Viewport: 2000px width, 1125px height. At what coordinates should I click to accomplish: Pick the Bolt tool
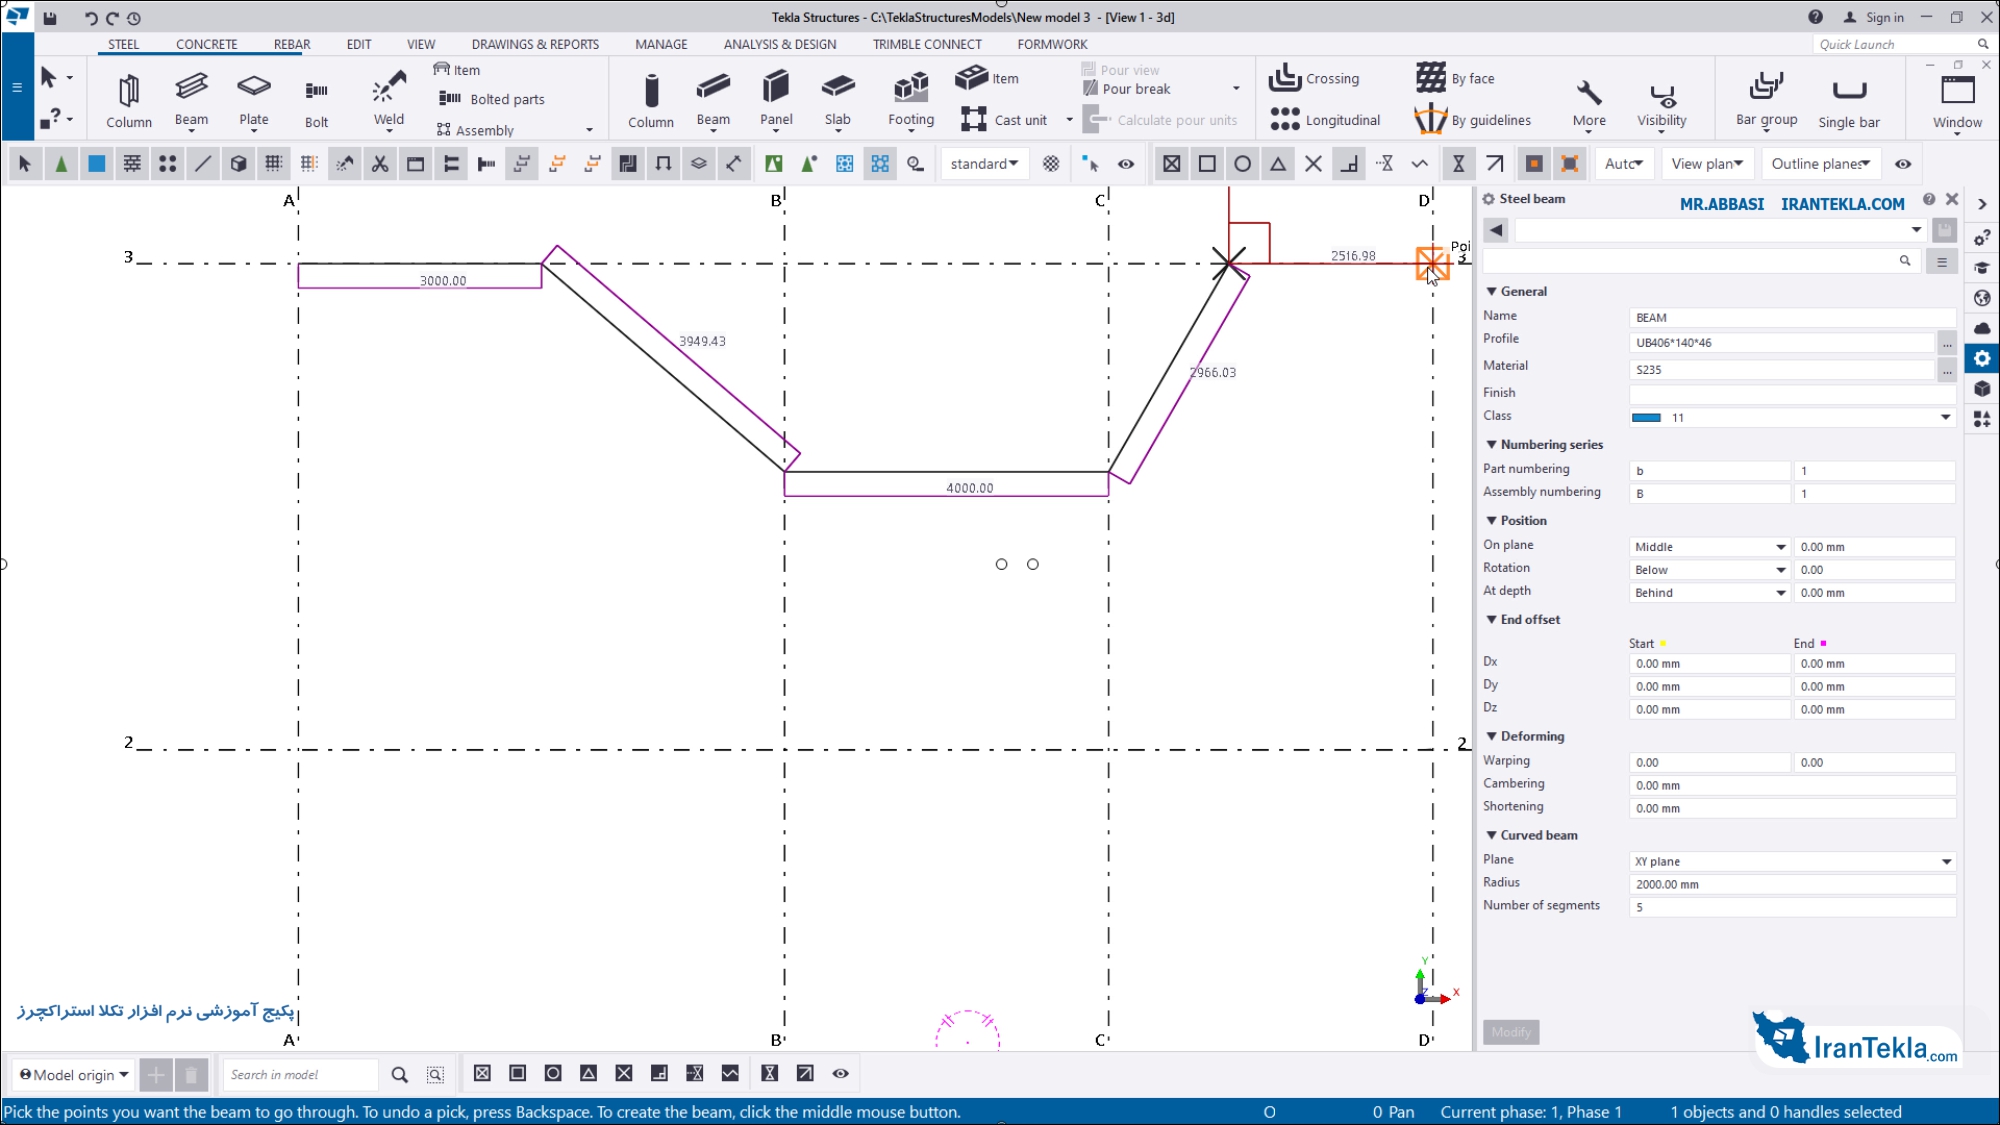tap(316, 100)
